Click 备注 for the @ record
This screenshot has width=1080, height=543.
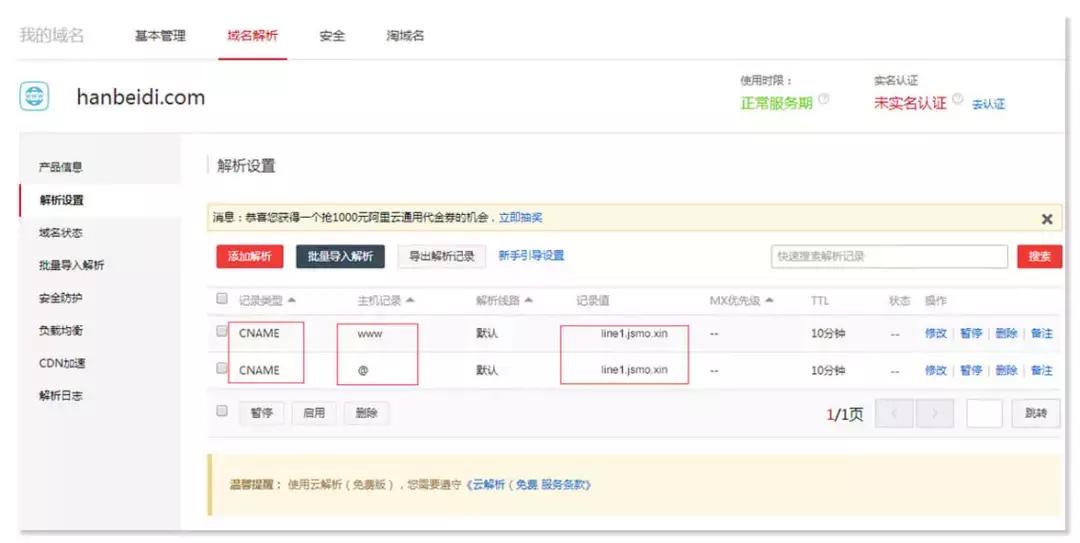coord(1041,371)
